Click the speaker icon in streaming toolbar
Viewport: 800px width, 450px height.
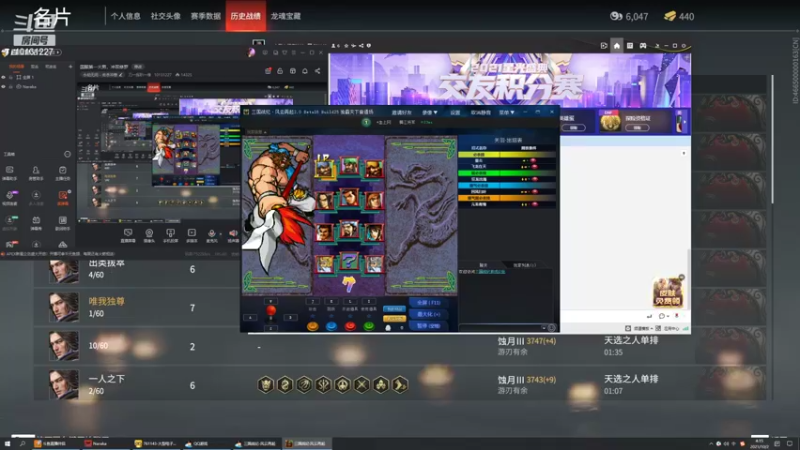pos(233,235)
